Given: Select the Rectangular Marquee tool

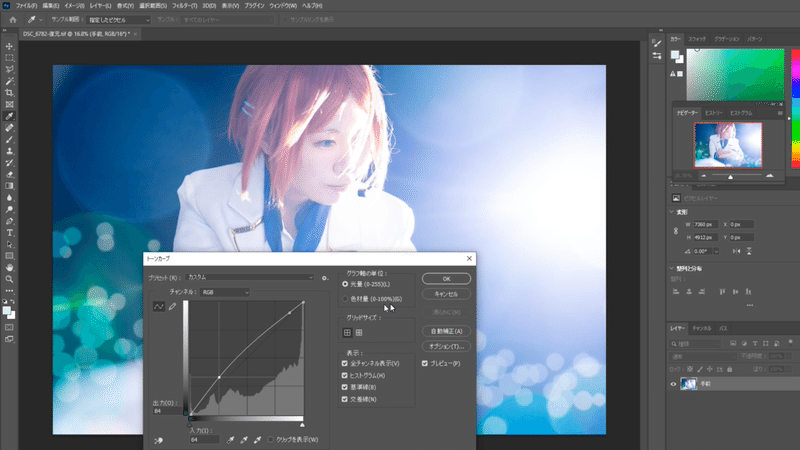Looking at the screenshot, I should (9, 58).
